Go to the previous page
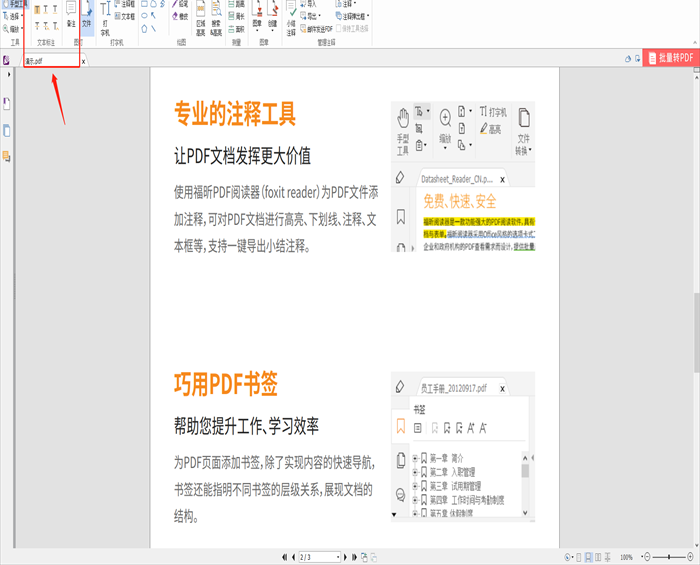 [x=293, y=557]
